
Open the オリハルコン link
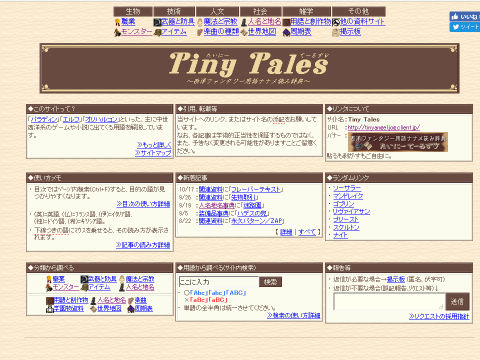[x=101, y=119]
